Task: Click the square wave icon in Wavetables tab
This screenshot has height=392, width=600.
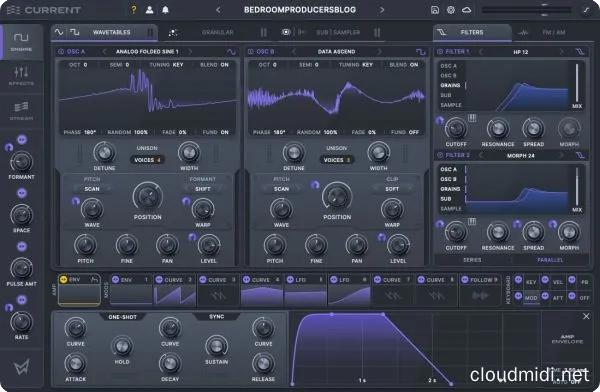Action: click(75, 32)
